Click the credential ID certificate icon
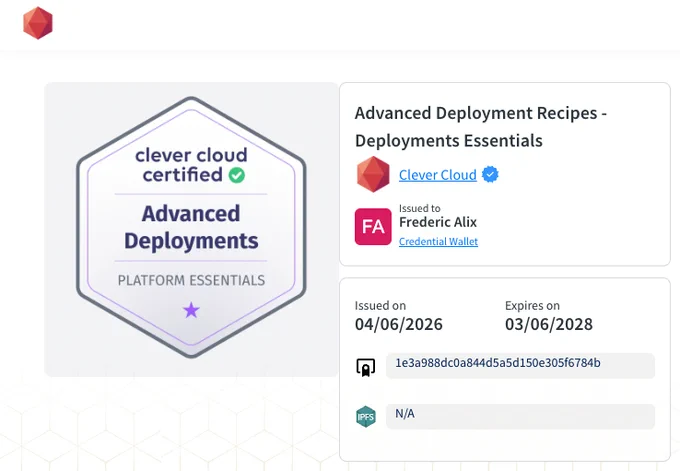Screen dimensions: 680x471 [x=366, y=367]
